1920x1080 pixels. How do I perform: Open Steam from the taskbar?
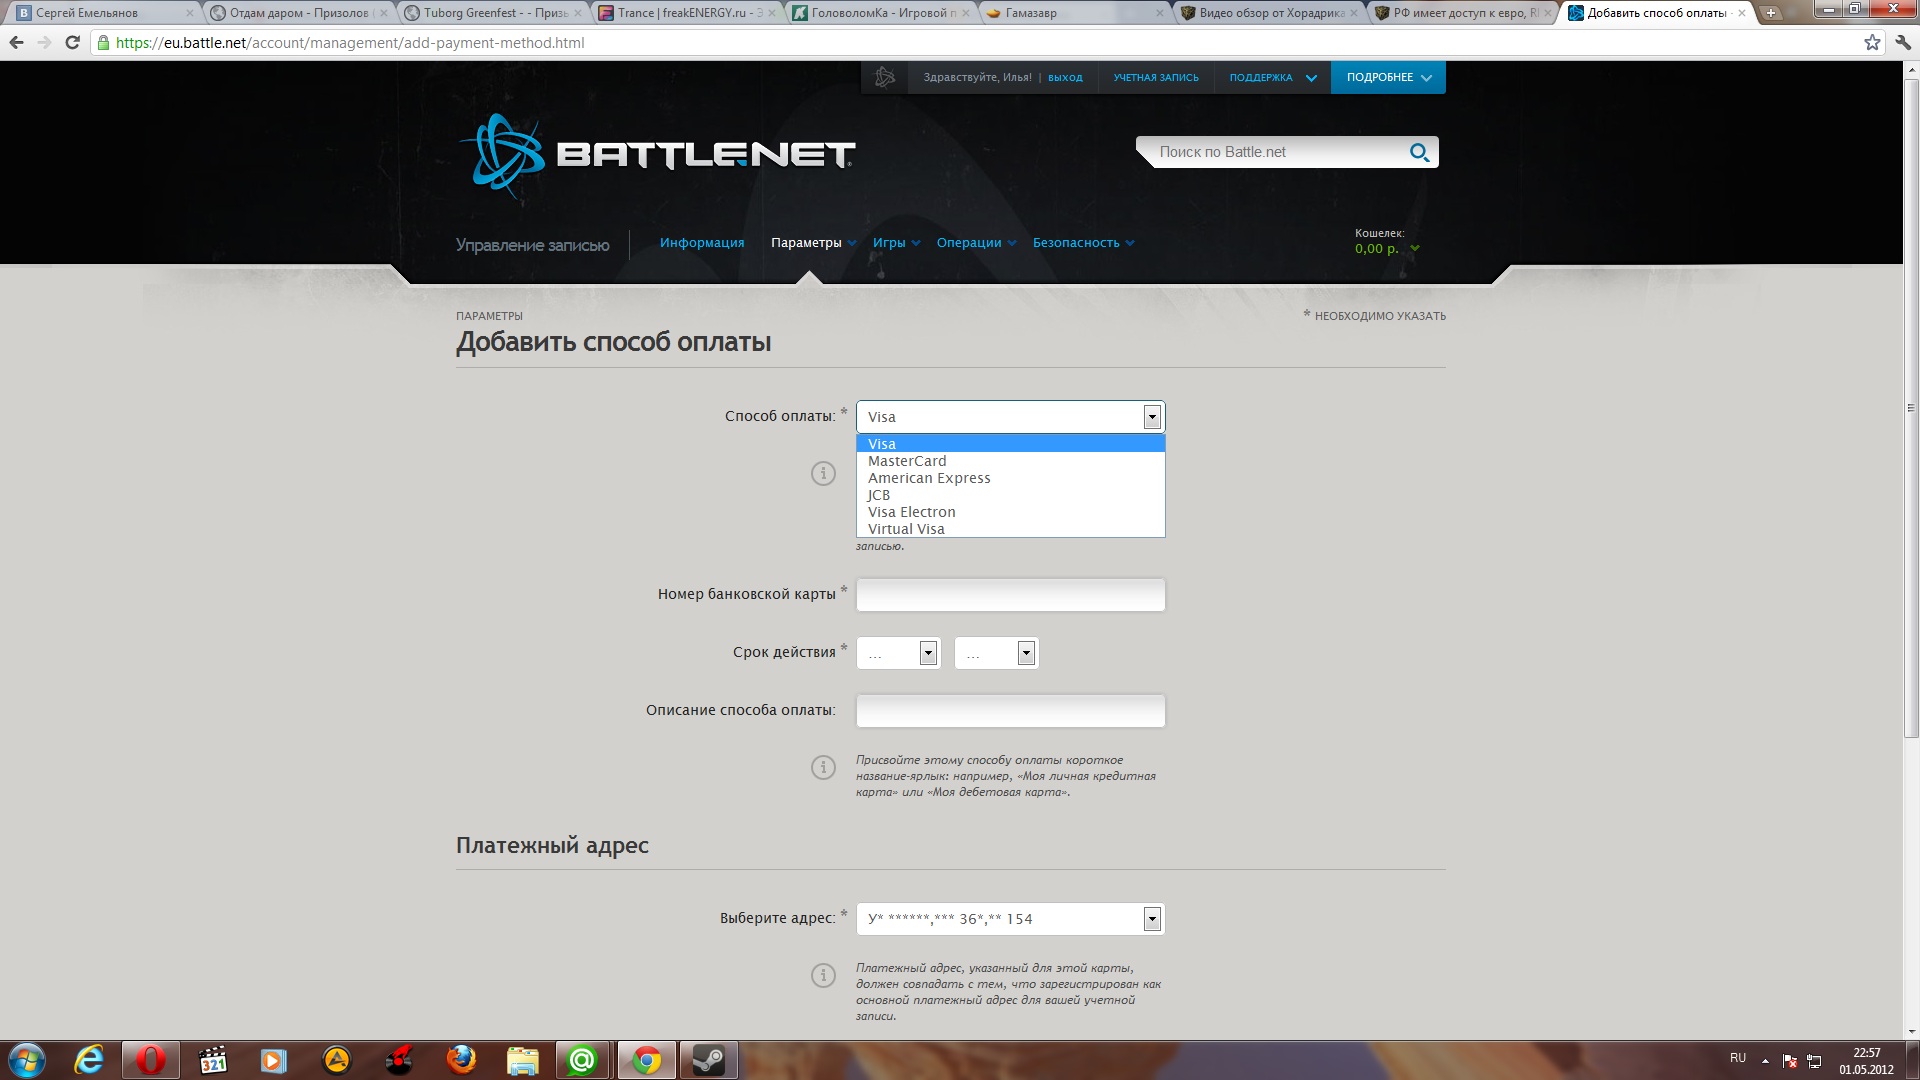point(708,1059)
